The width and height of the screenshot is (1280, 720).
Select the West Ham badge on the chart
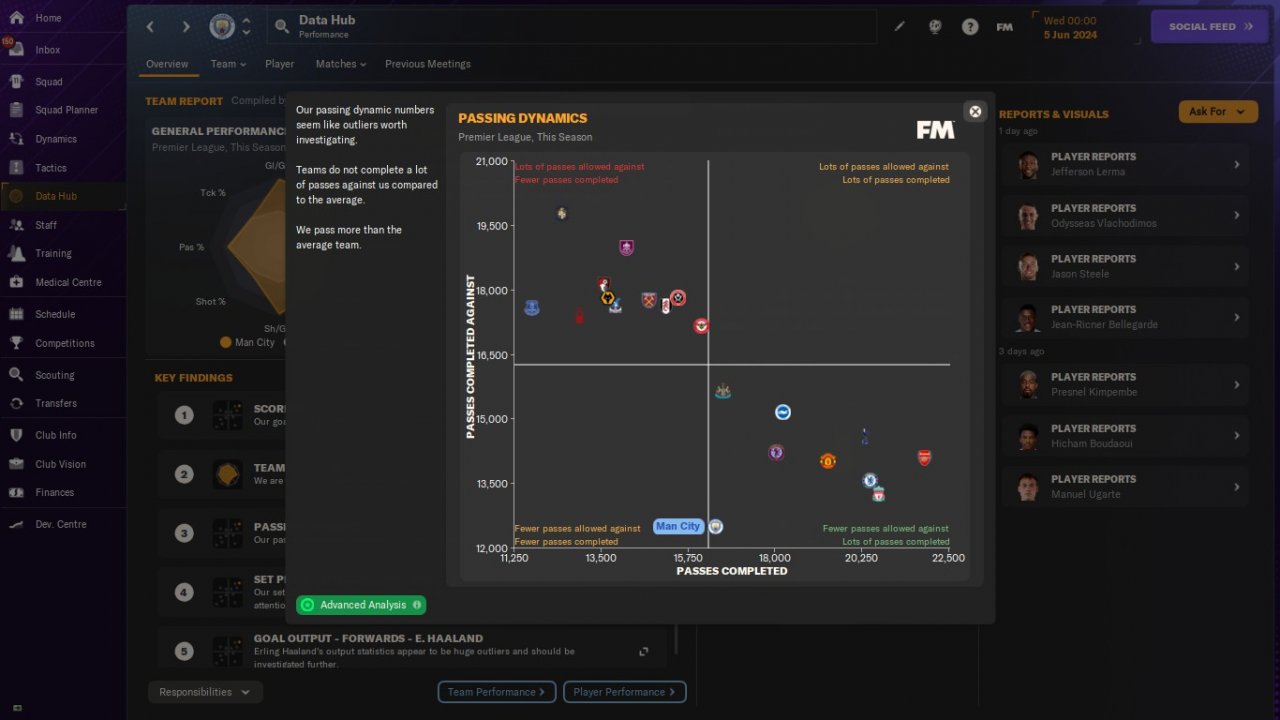tap(649, 300)
